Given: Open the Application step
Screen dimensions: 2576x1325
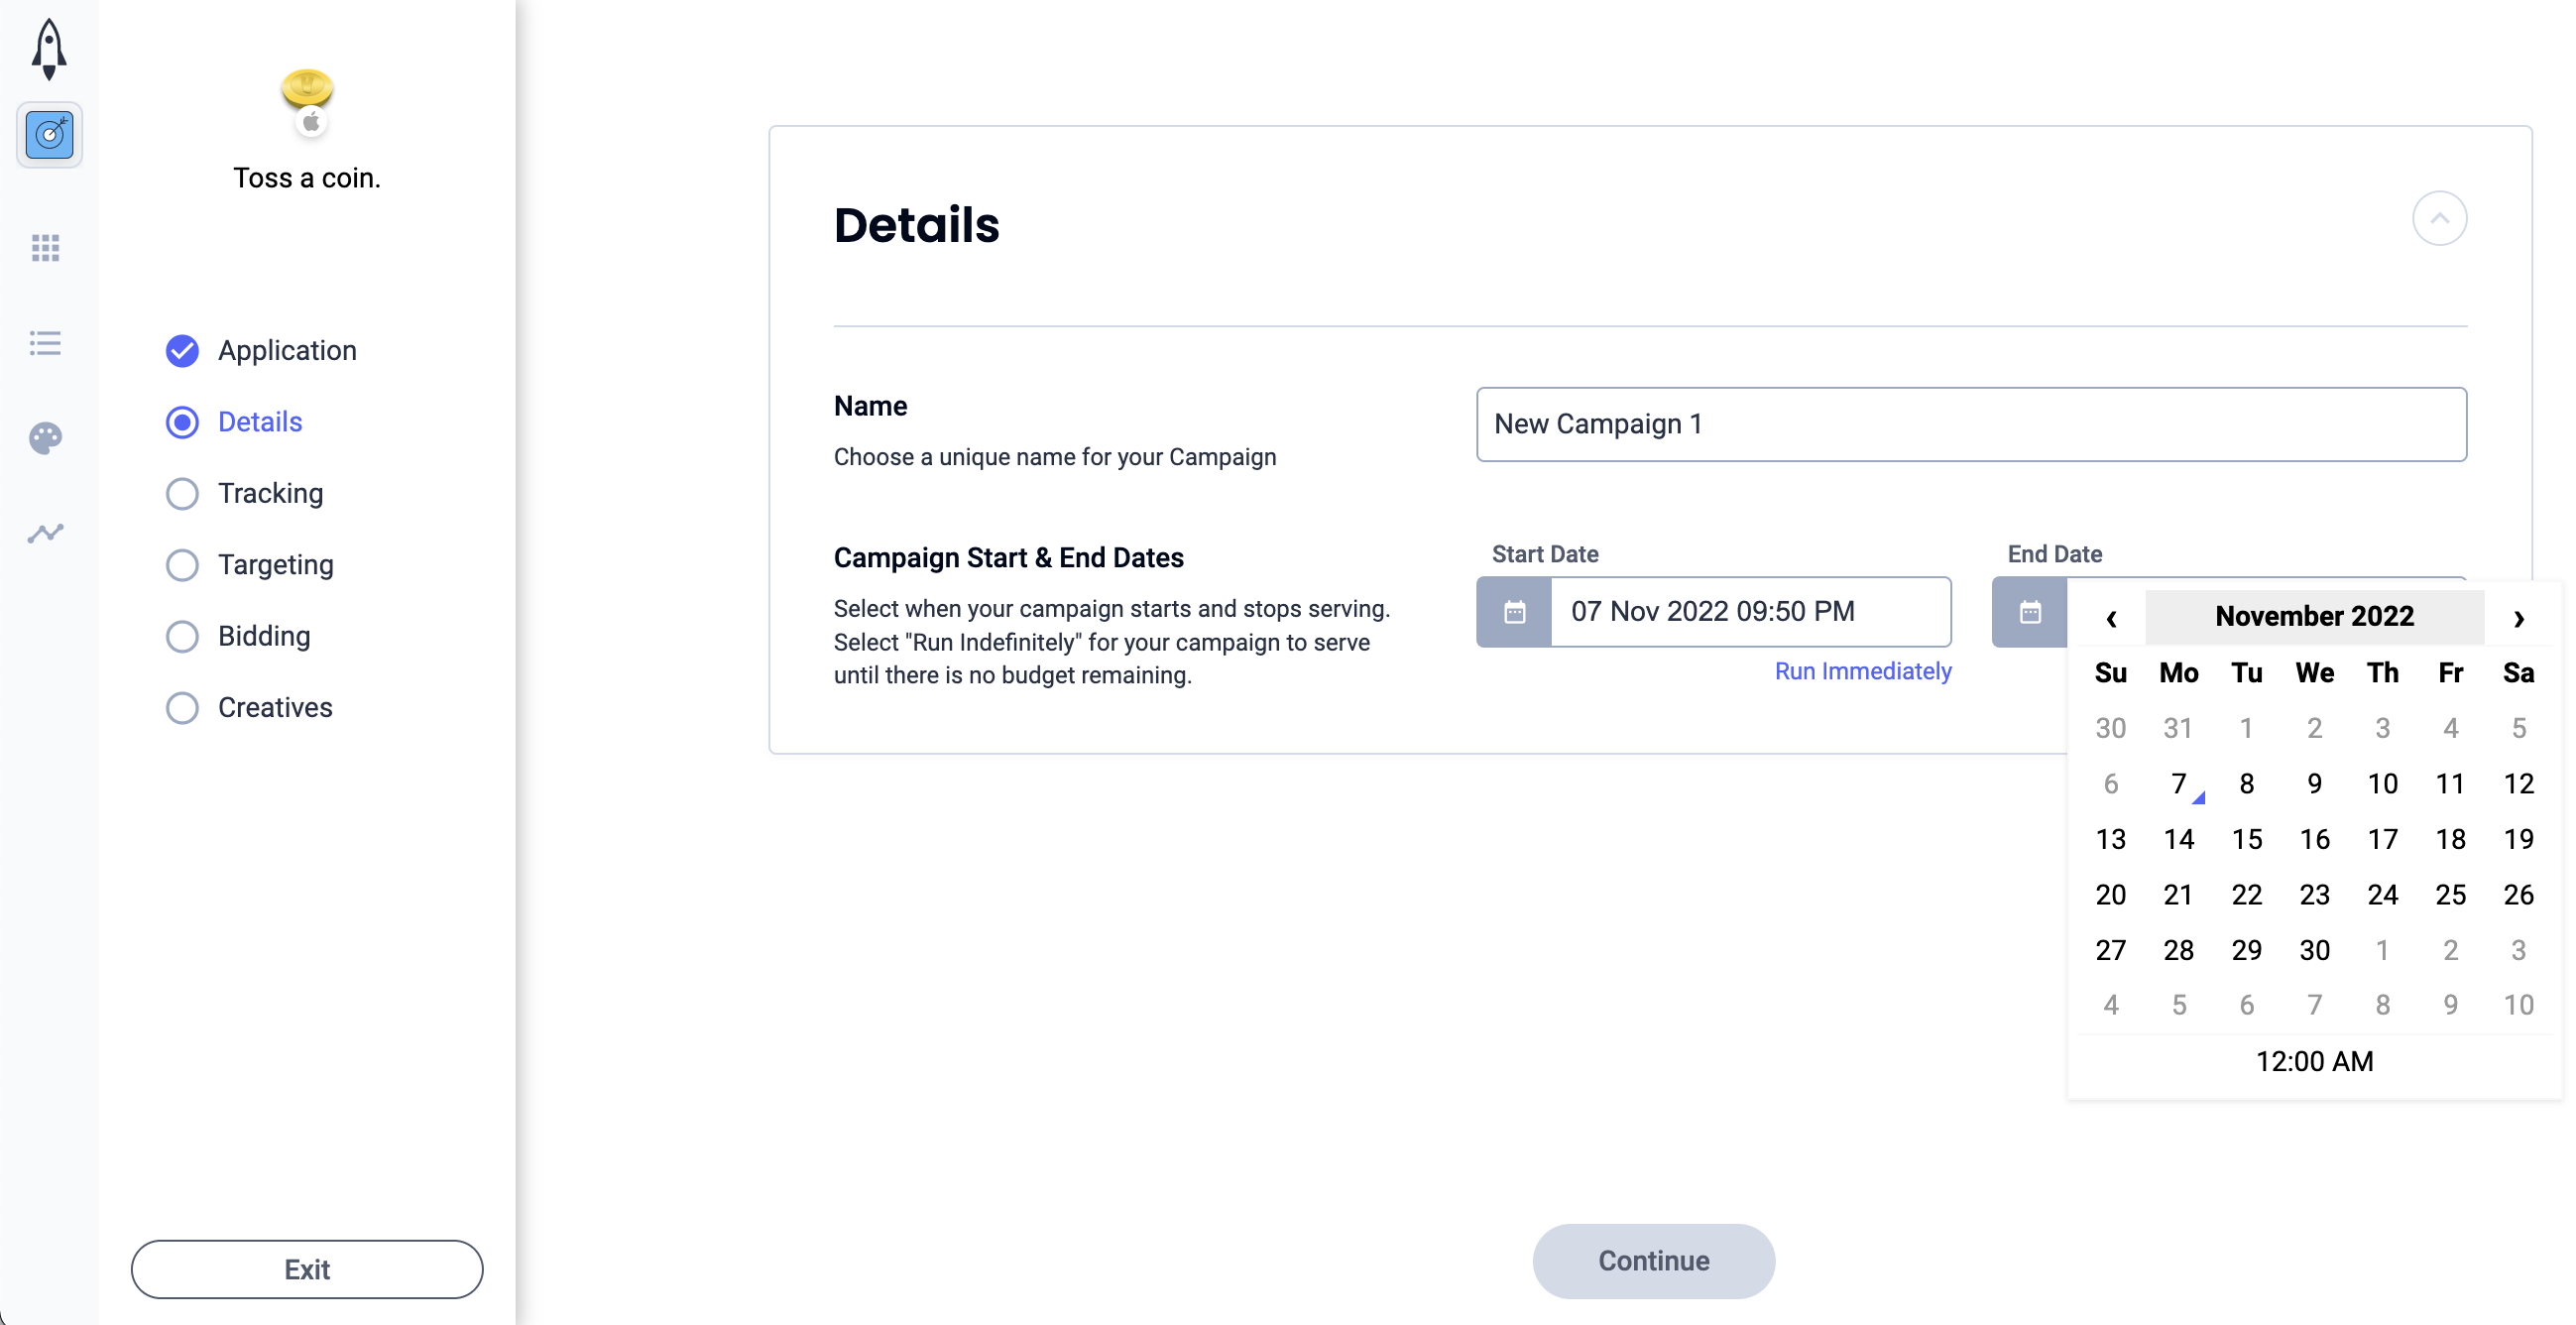Looking at the screenshot, I should 287,350.
